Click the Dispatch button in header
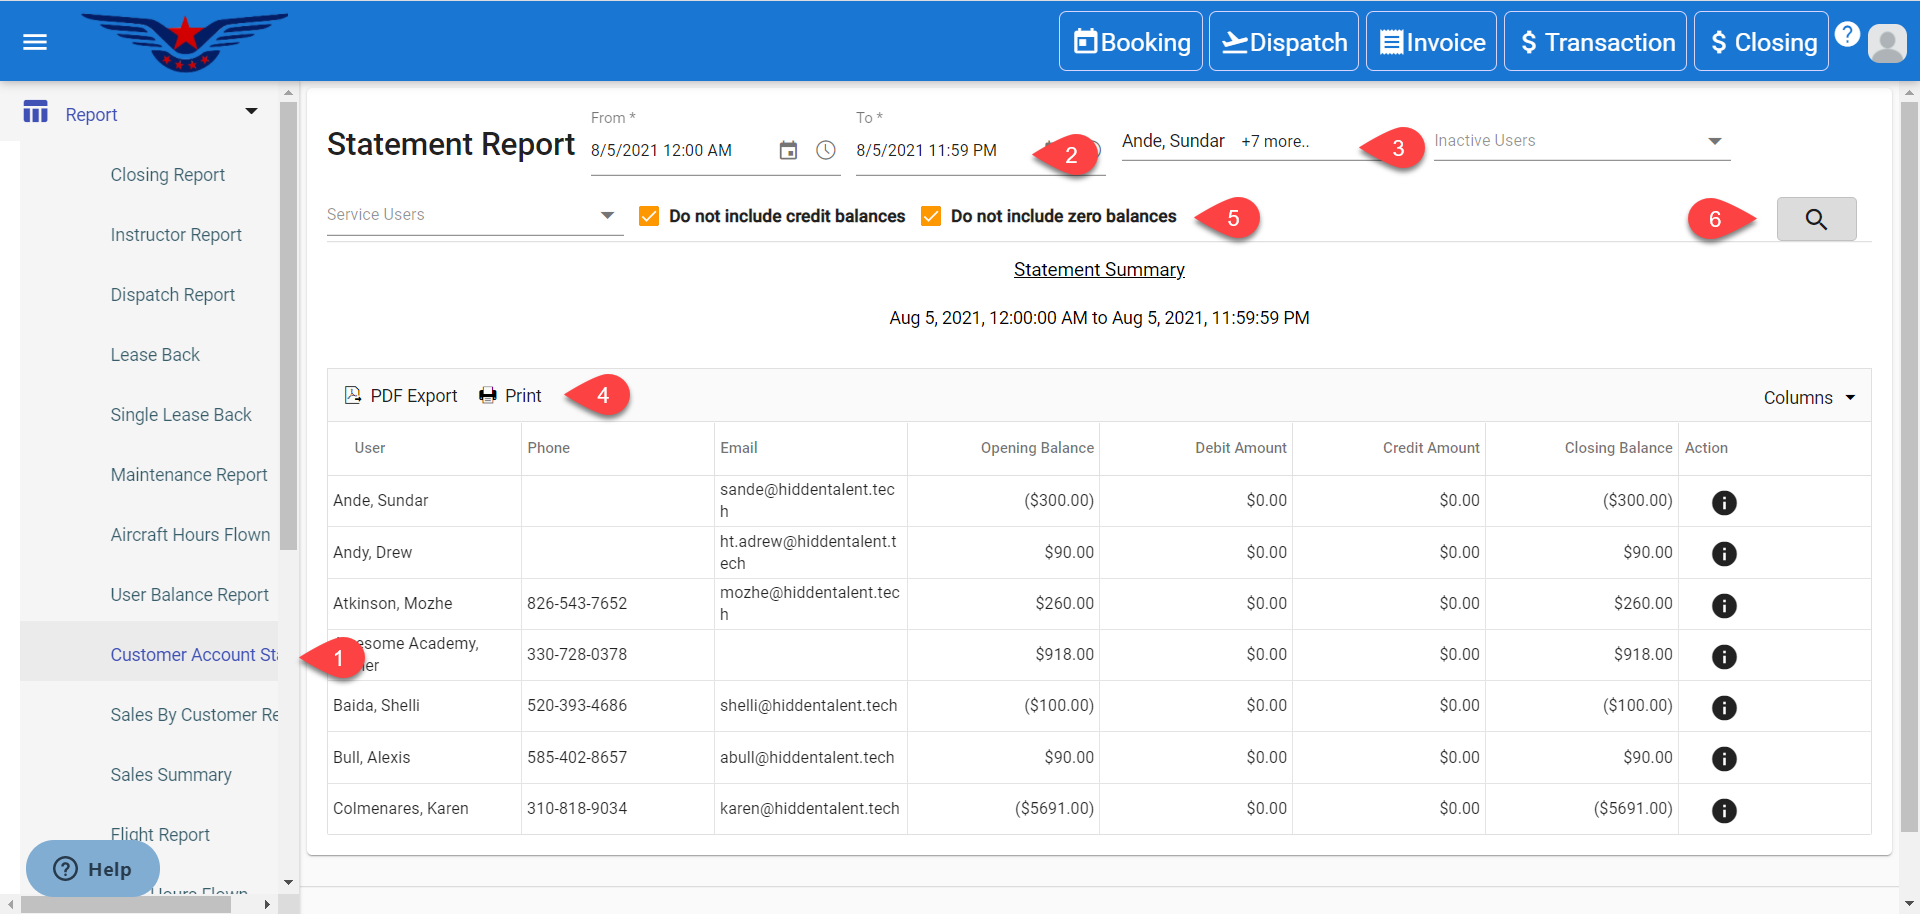Viewport: 1920px width, 914px height. (x=1283, y=42)
